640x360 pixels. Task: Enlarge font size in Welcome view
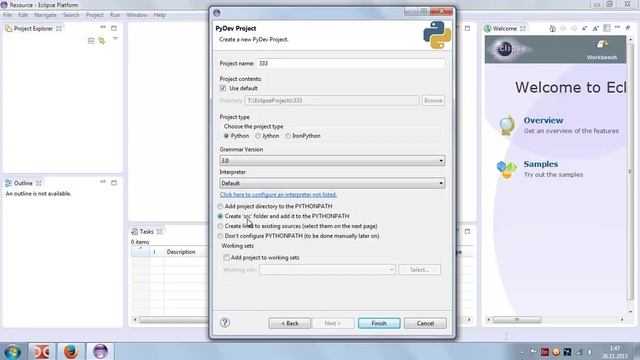596,28
